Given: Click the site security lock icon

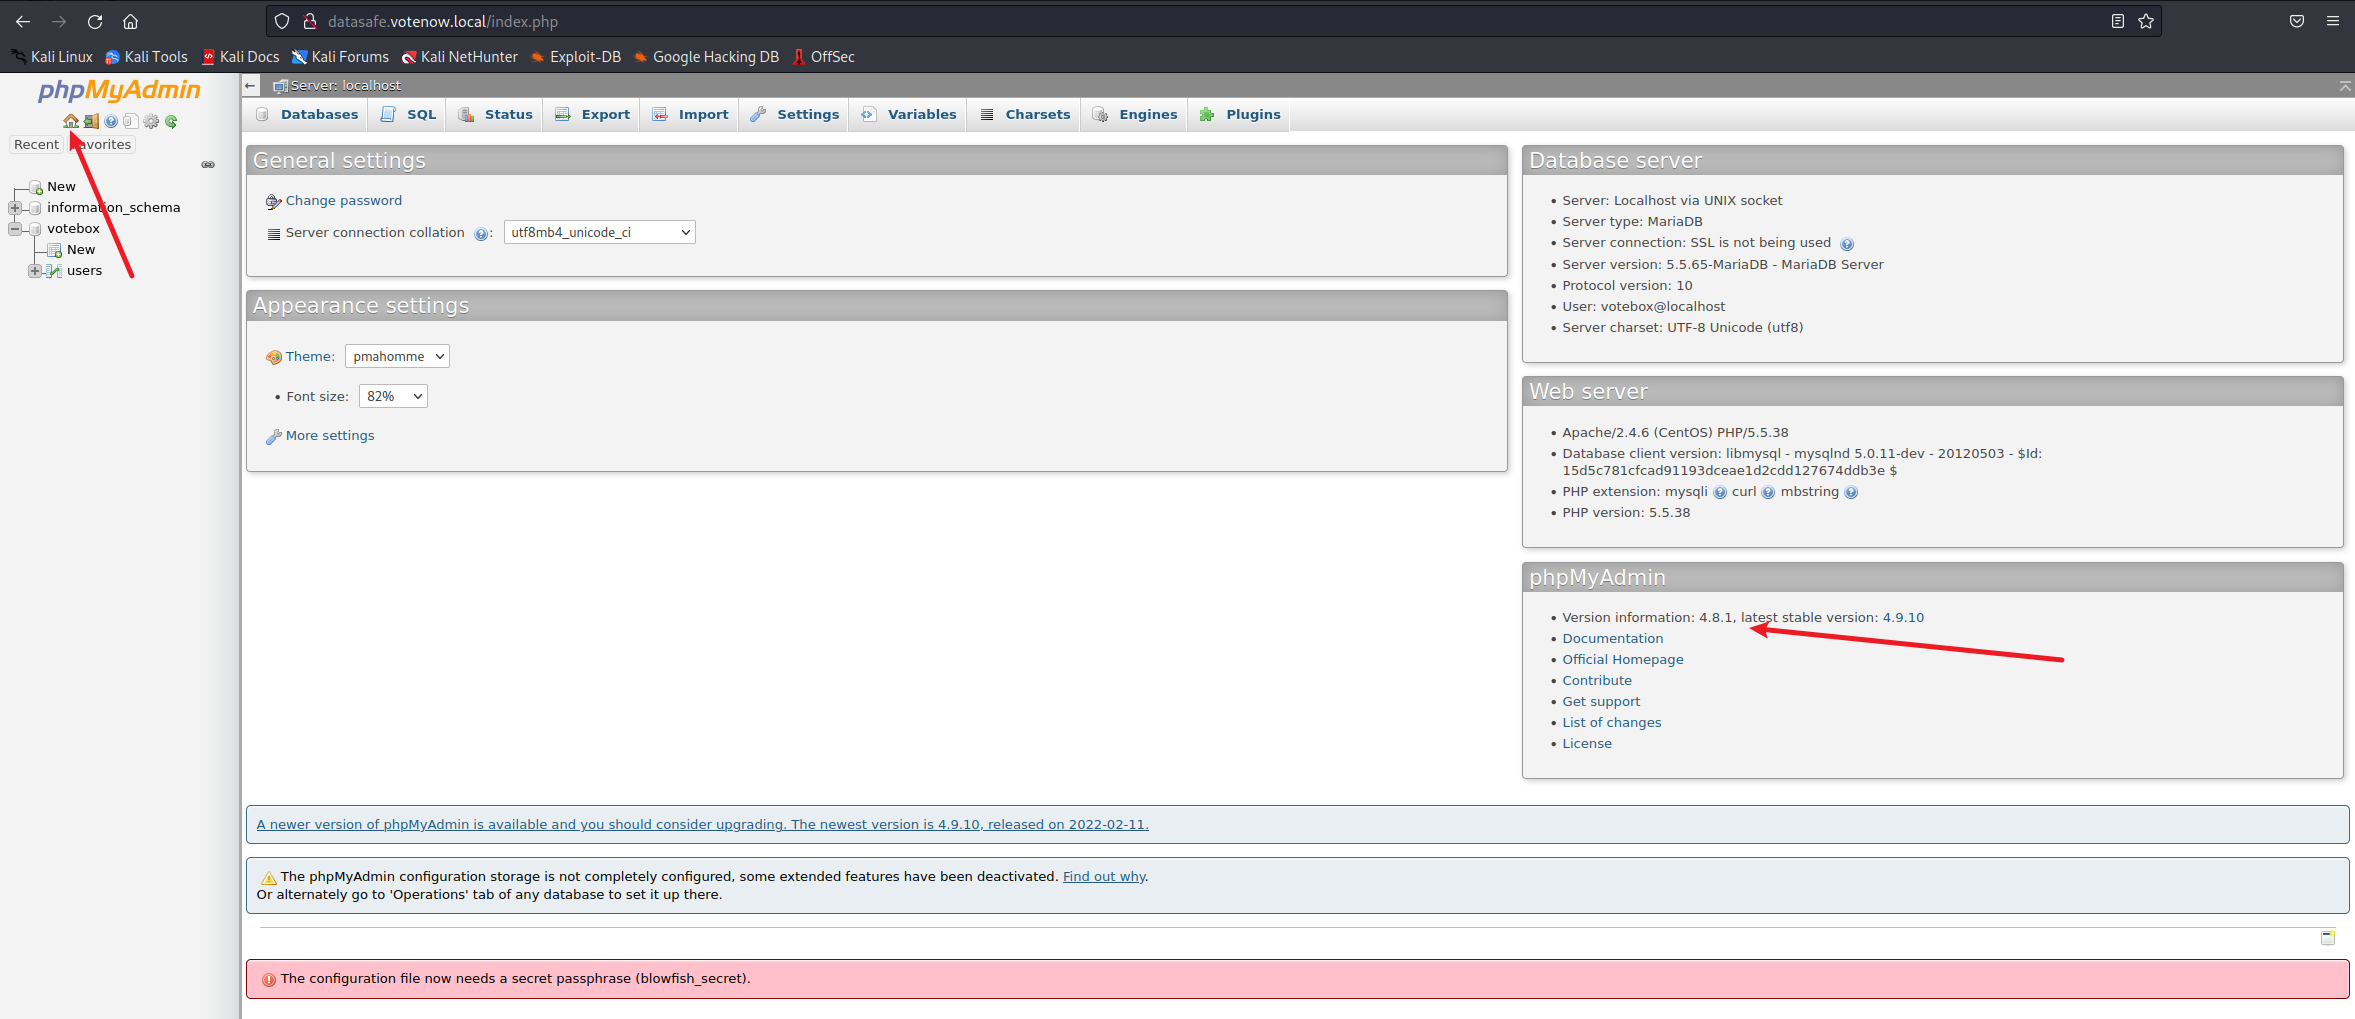Looking at the screenshot, I should point(310,21).
